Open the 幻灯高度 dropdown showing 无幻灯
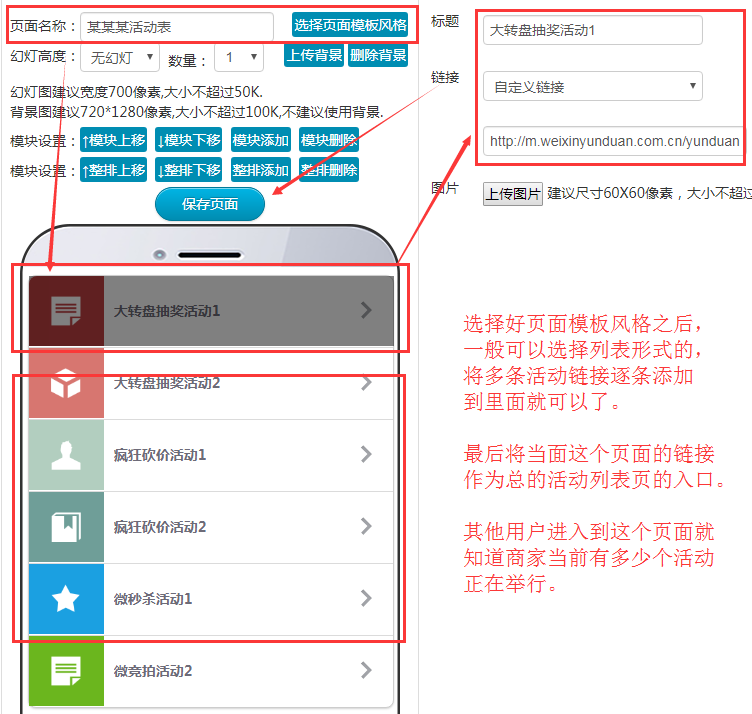The height and width of the screenshot is (714, 752). [x=120, y=58]
